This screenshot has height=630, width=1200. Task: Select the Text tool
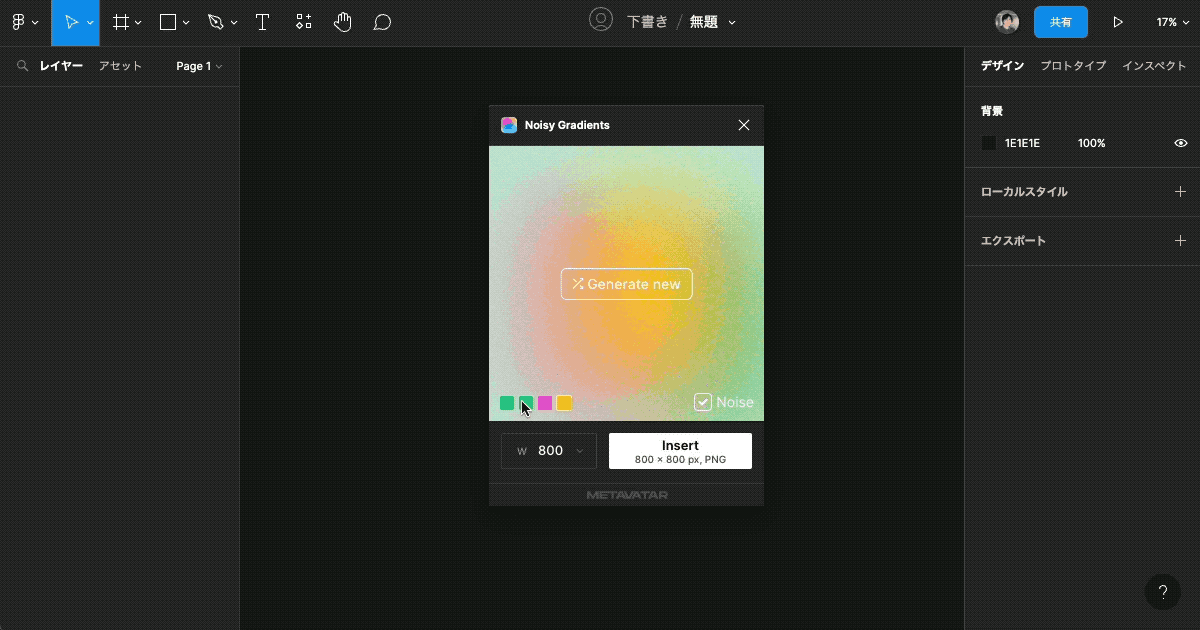pyautogui.click(x=262, y=21)
